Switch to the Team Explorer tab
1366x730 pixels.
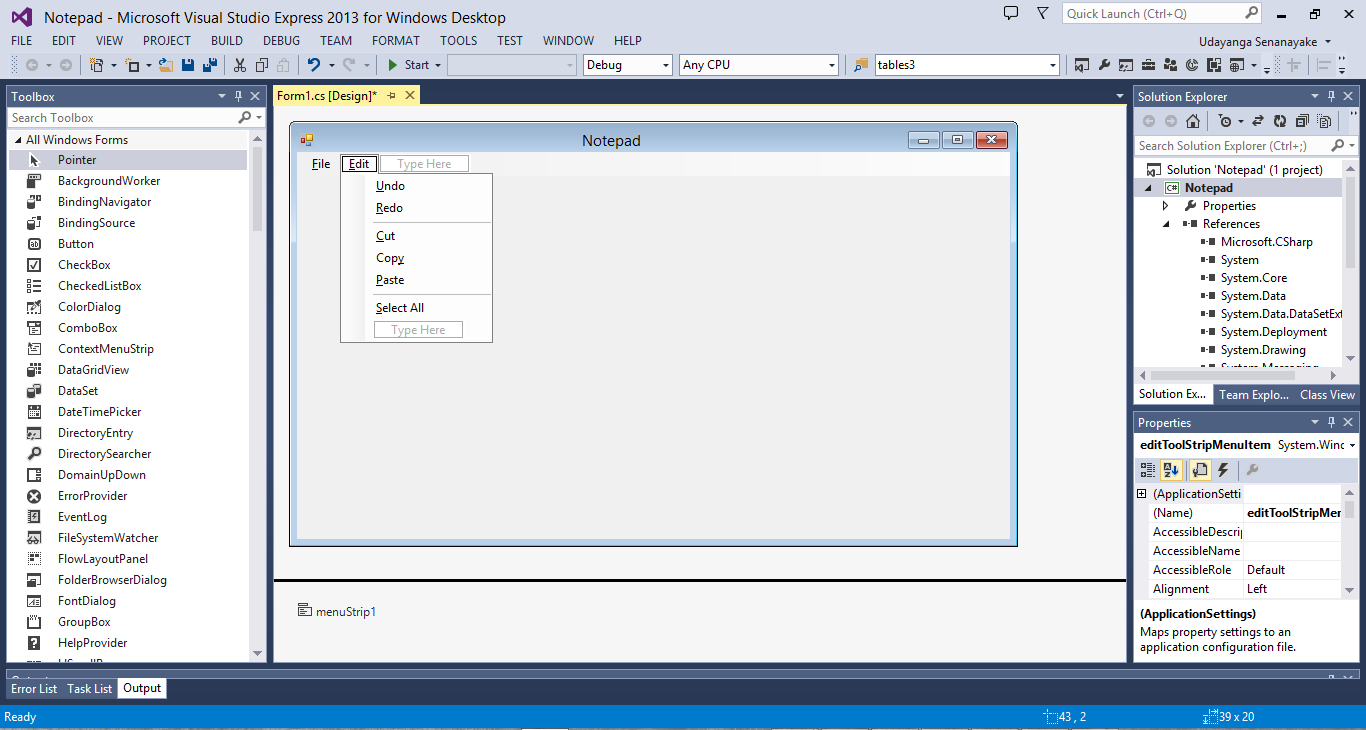[1253, 394]
